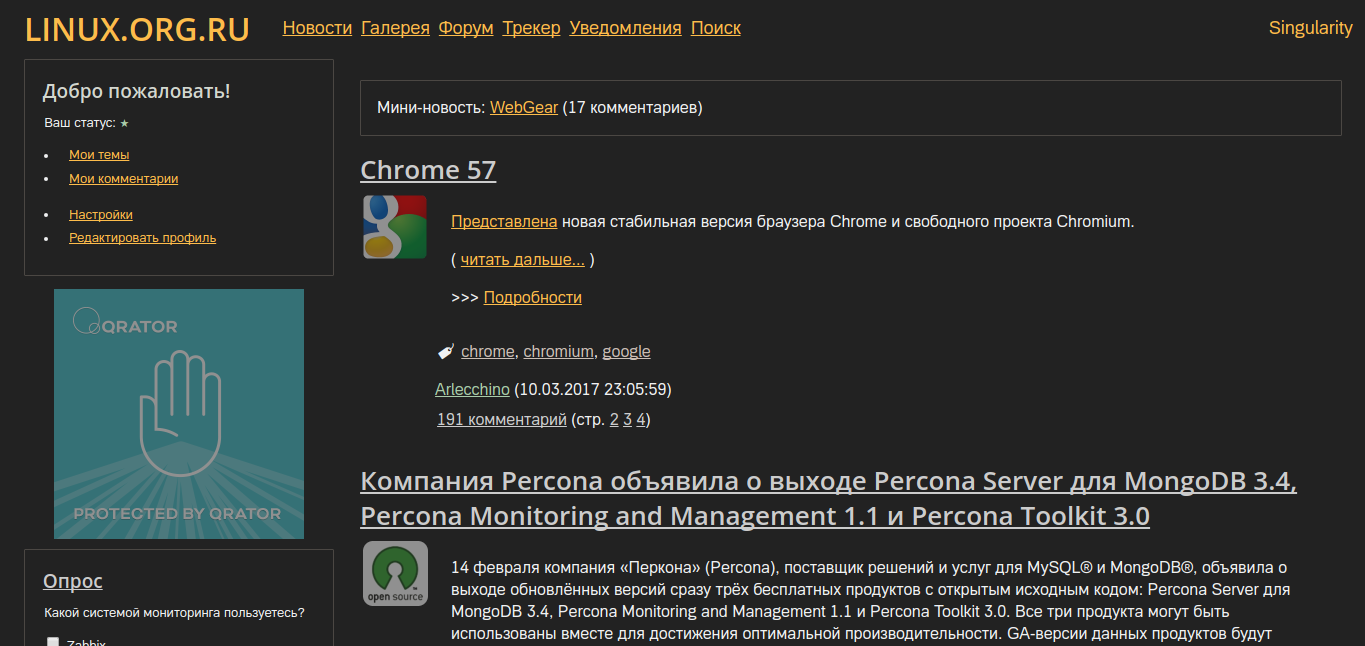Click читать дальше link
1365x646 pixels.
click(523, 260)
